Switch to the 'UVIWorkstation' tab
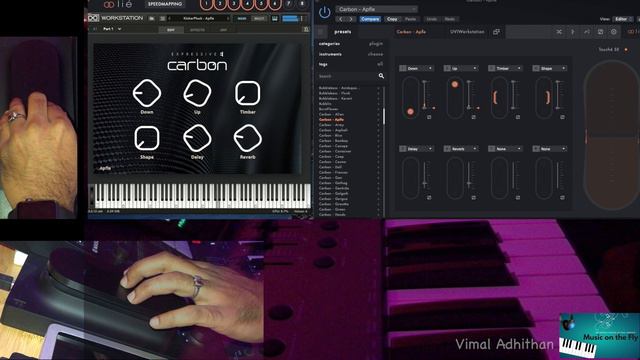640x360 pixels. 467,32
